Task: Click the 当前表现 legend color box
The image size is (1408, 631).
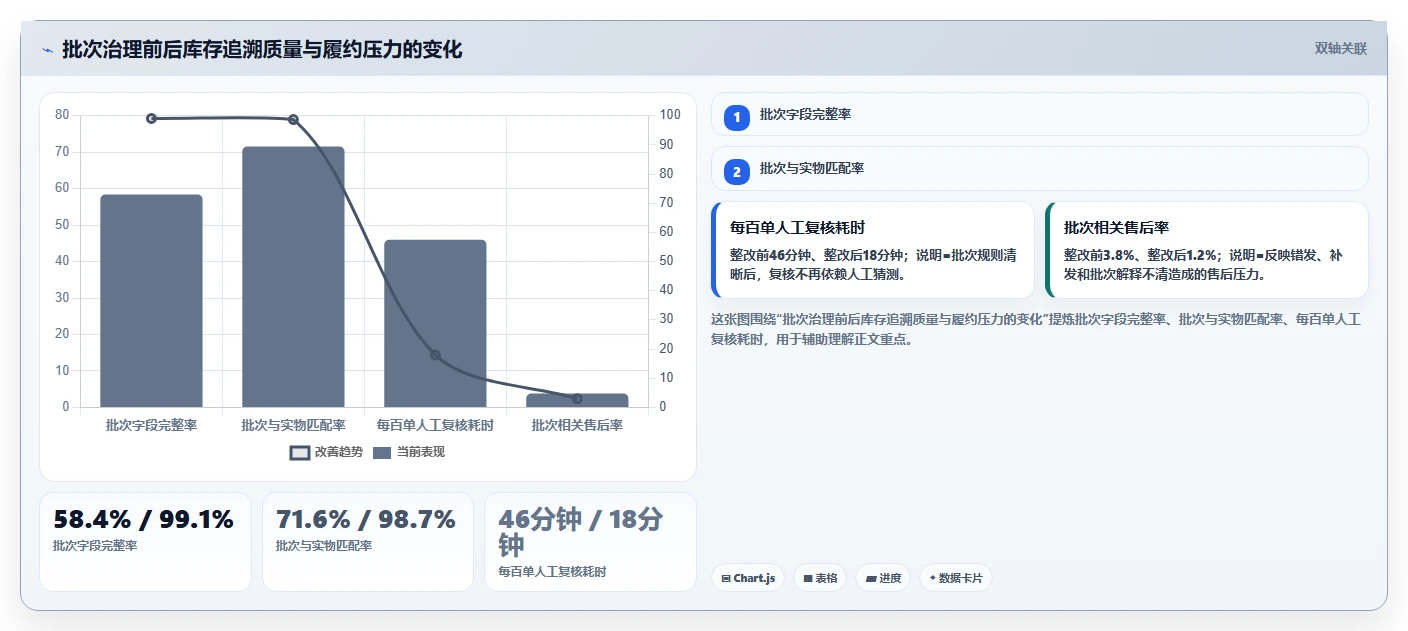Action: (382, 453)
